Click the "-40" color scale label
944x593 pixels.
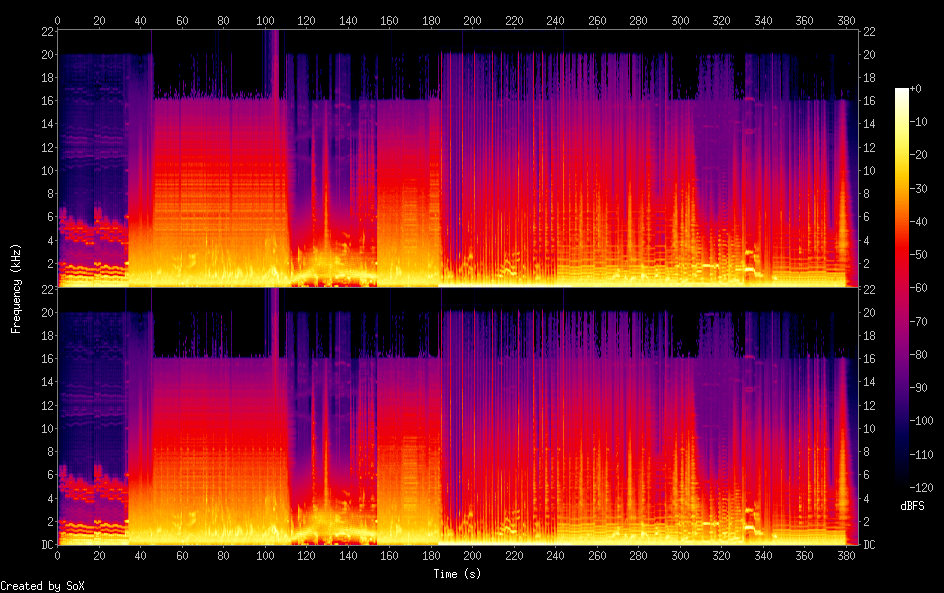(918, 222)
